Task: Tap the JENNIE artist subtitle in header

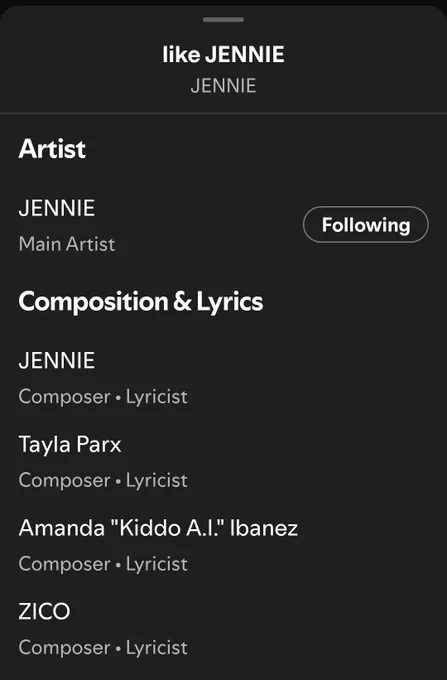Action: pyautogui.click(x=223, y=86)
